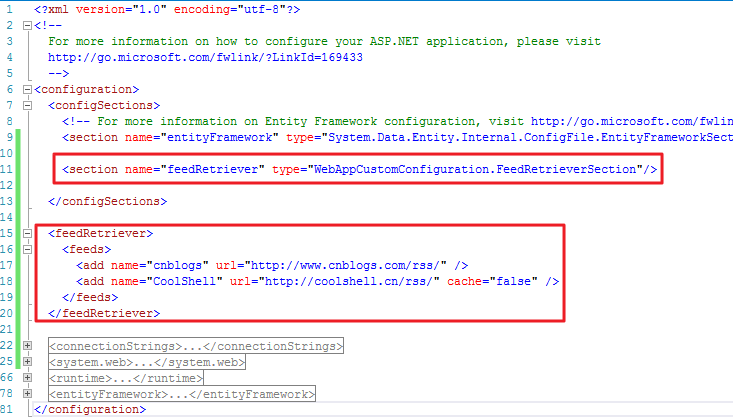Click the closing </feeds> tag

[x=90, y=297]
